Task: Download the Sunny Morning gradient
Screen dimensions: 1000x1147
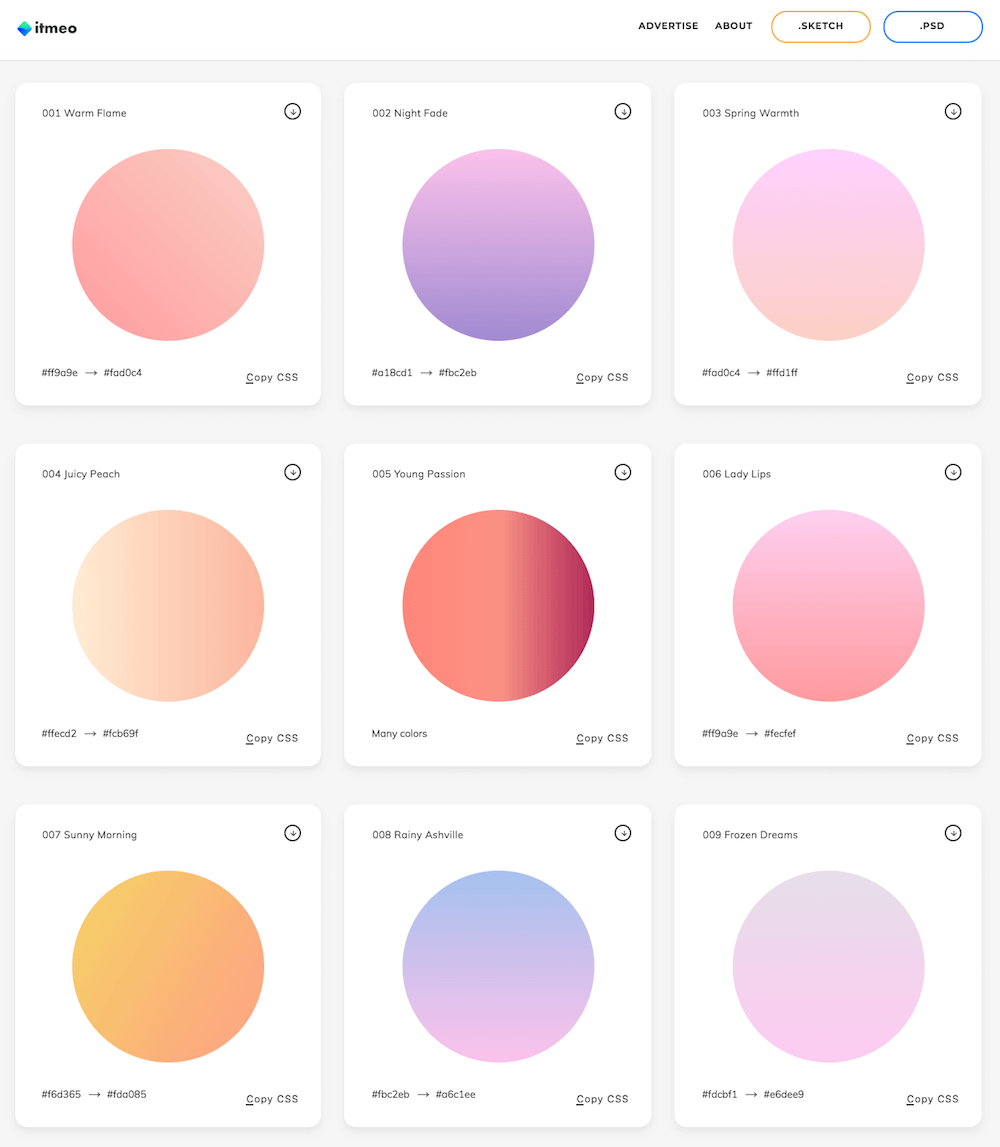Action: 293,832
